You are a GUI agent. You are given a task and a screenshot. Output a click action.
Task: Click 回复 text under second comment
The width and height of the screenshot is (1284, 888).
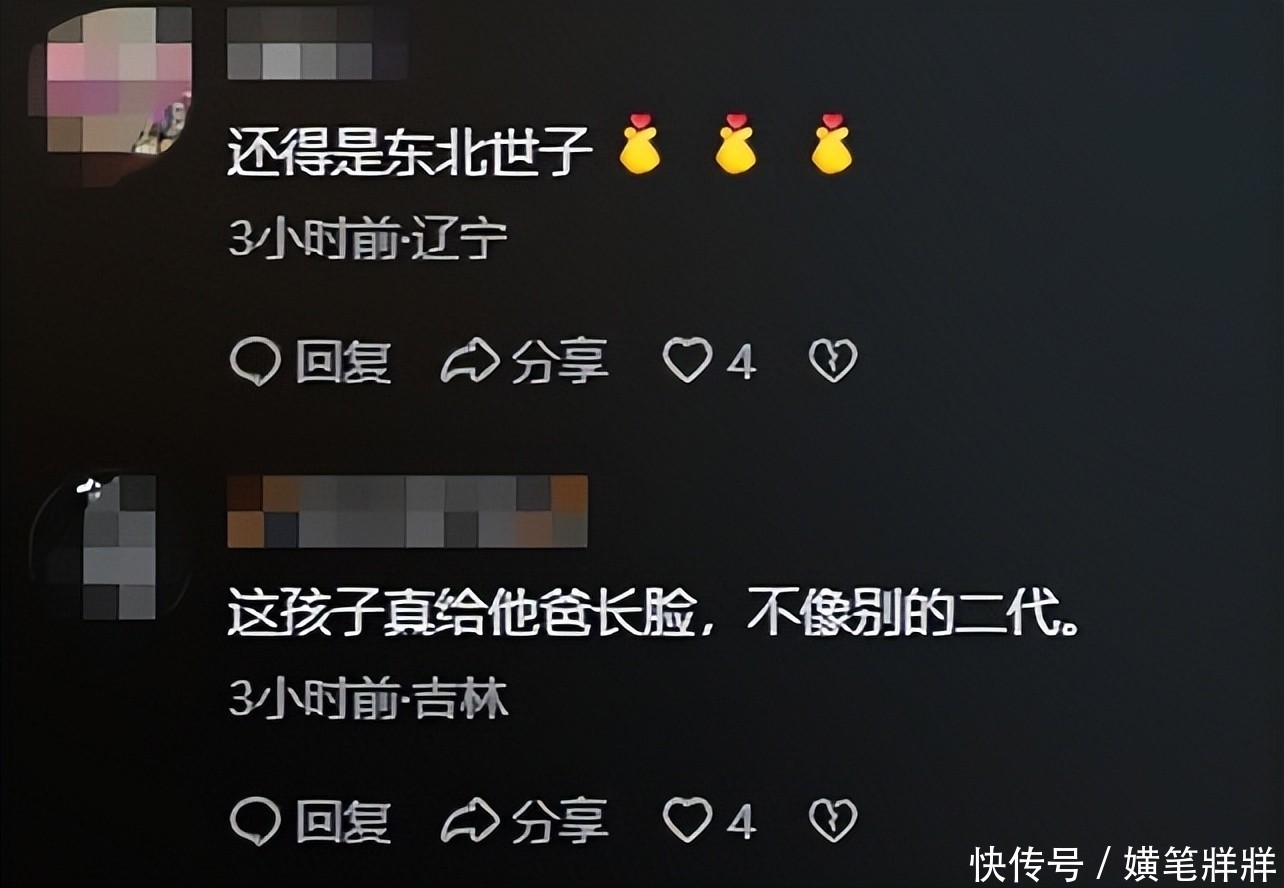pos(343,822)
